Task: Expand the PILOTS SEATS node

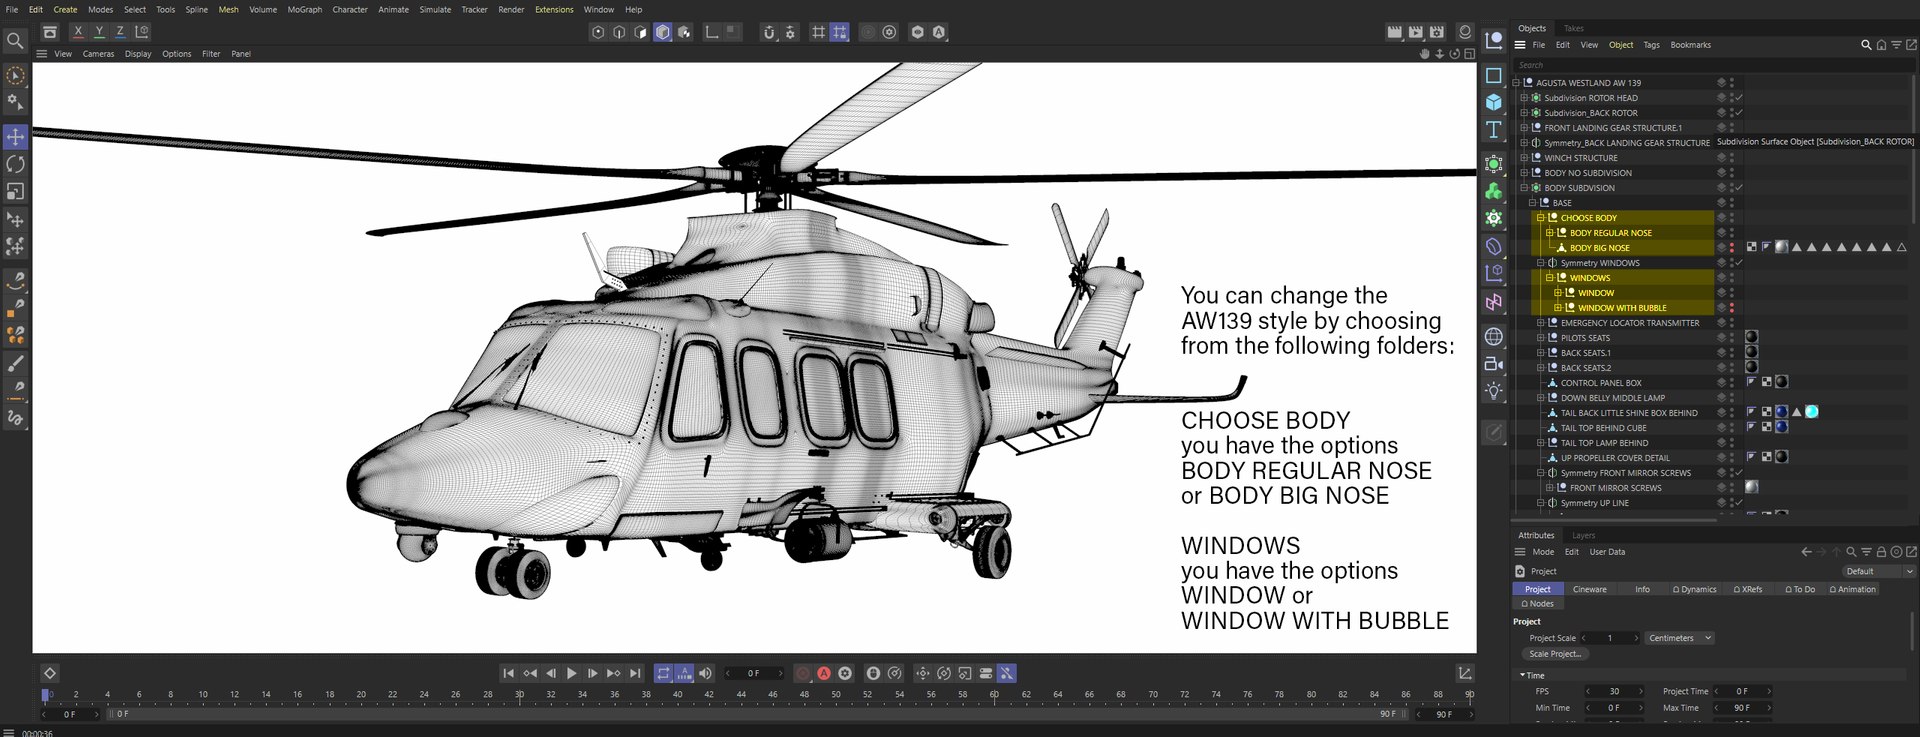Action: coord(1540,338)
